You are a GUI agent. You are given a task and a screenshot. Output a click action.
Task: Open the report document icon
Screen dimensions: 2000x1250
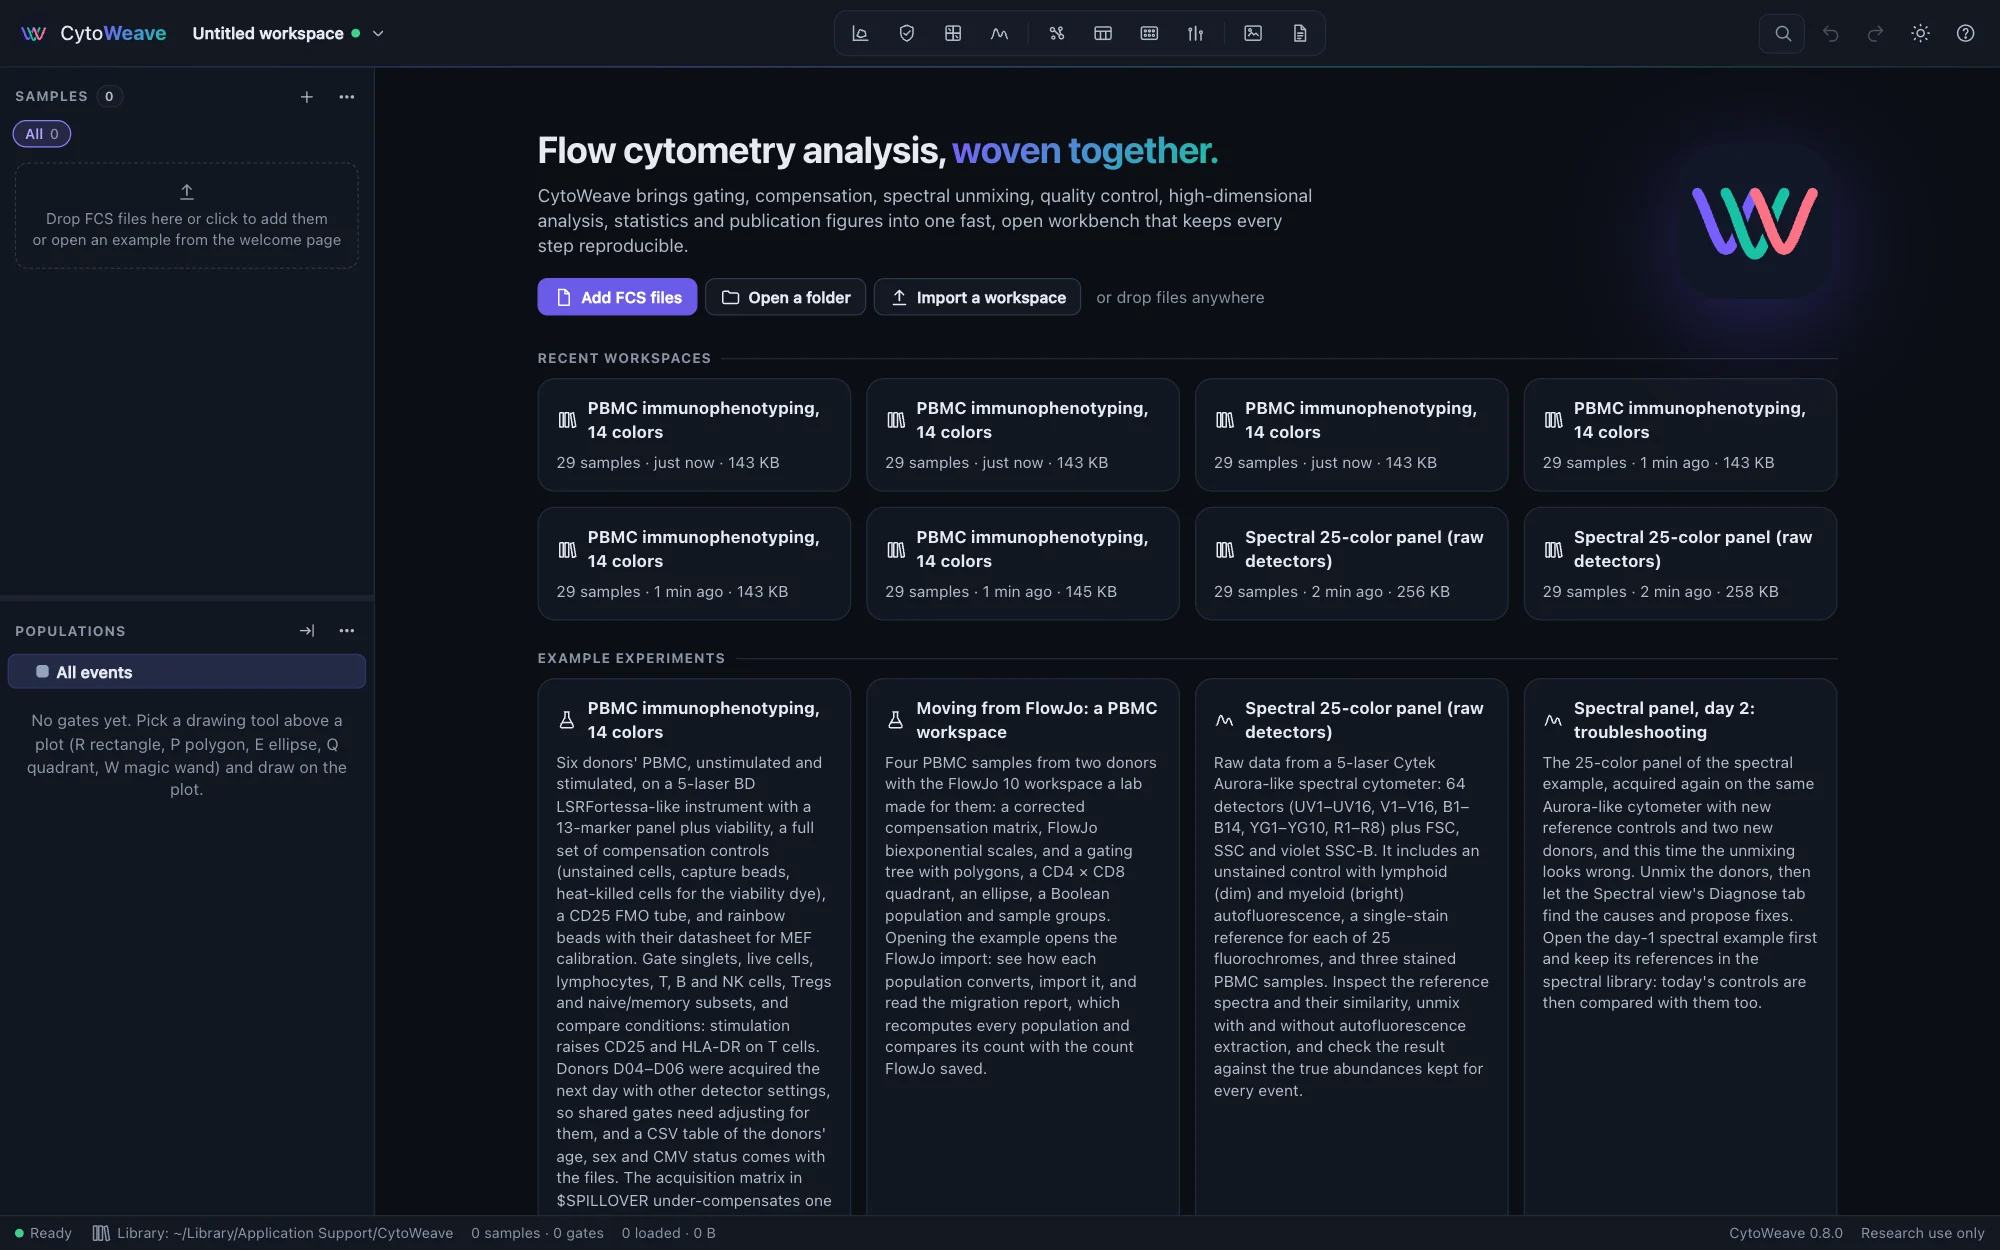(1300, 33)
